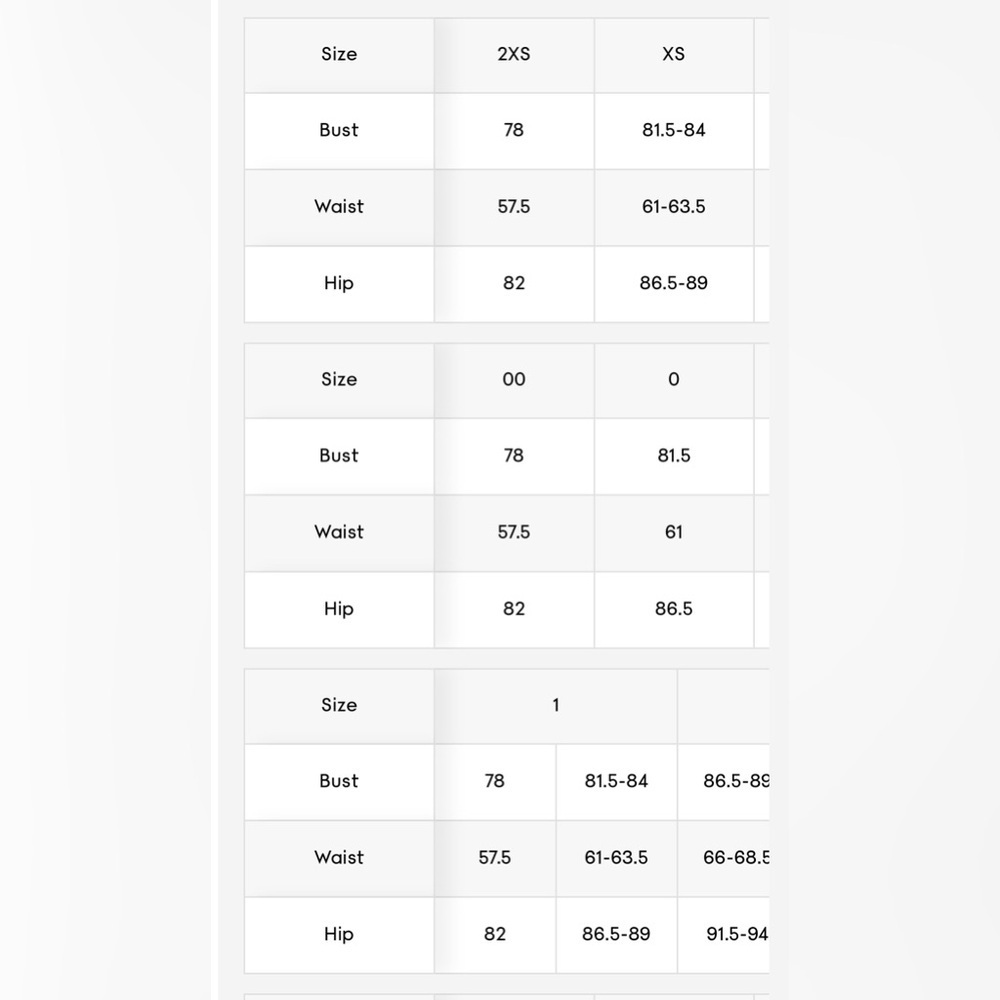Image resolution: width=1000 pixels, height=1000 pixels.
Task: Select the XS size column header
Action: [x=674, y=55]
